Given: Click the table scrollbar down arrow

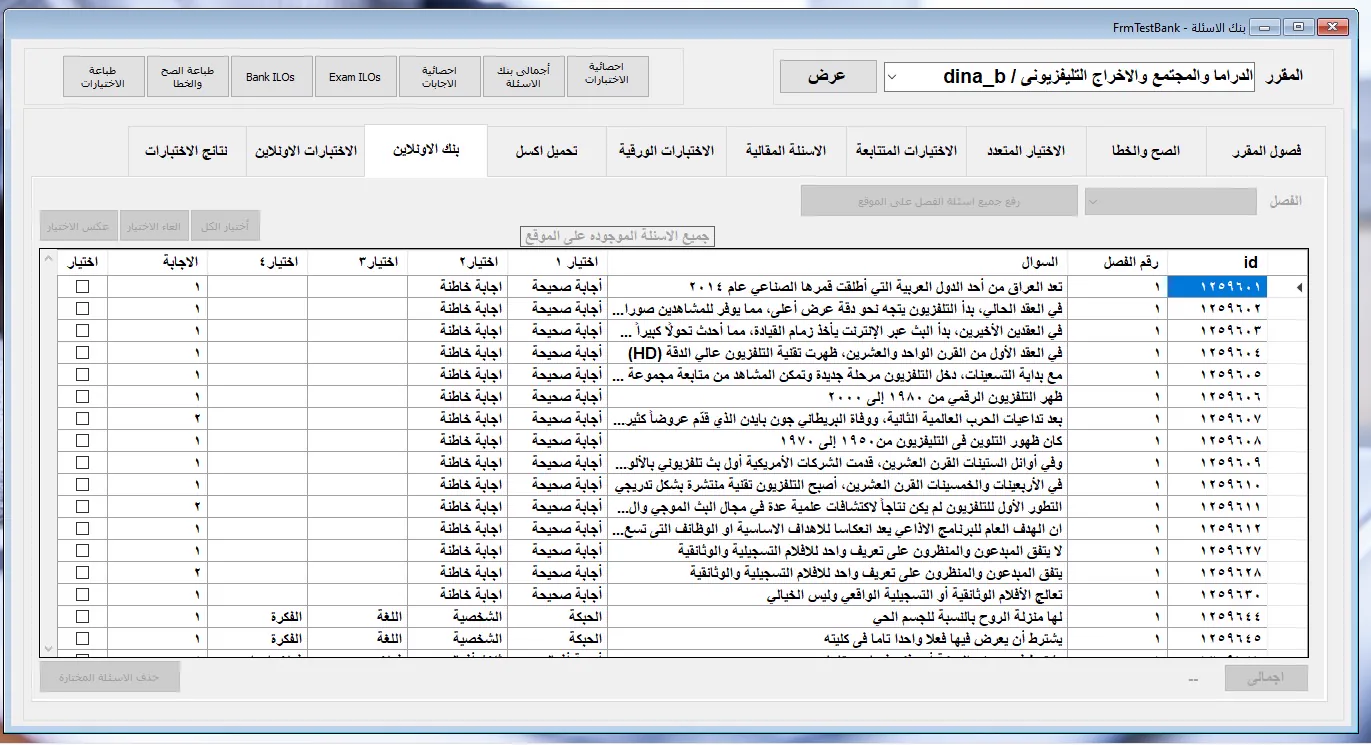Looking at the screenshot, I should click(x=49, y=649).
